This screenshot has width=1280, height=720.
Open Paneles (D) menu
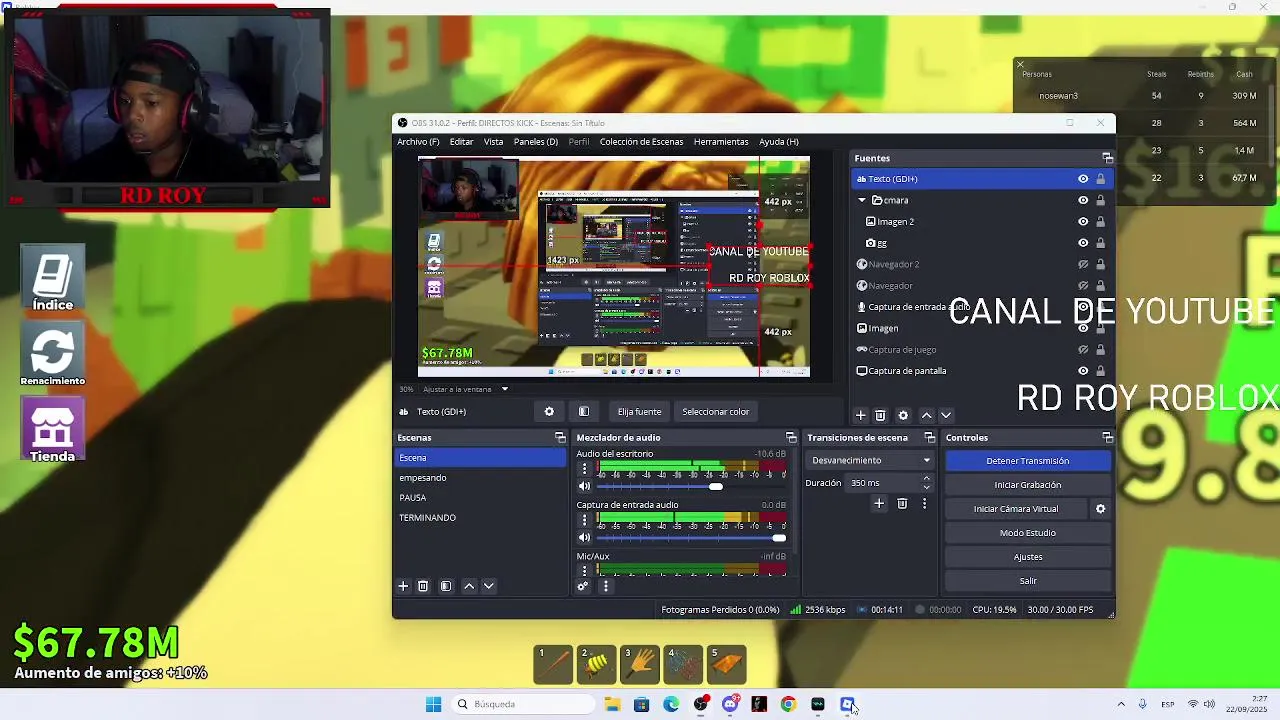[x=536, y=142]
